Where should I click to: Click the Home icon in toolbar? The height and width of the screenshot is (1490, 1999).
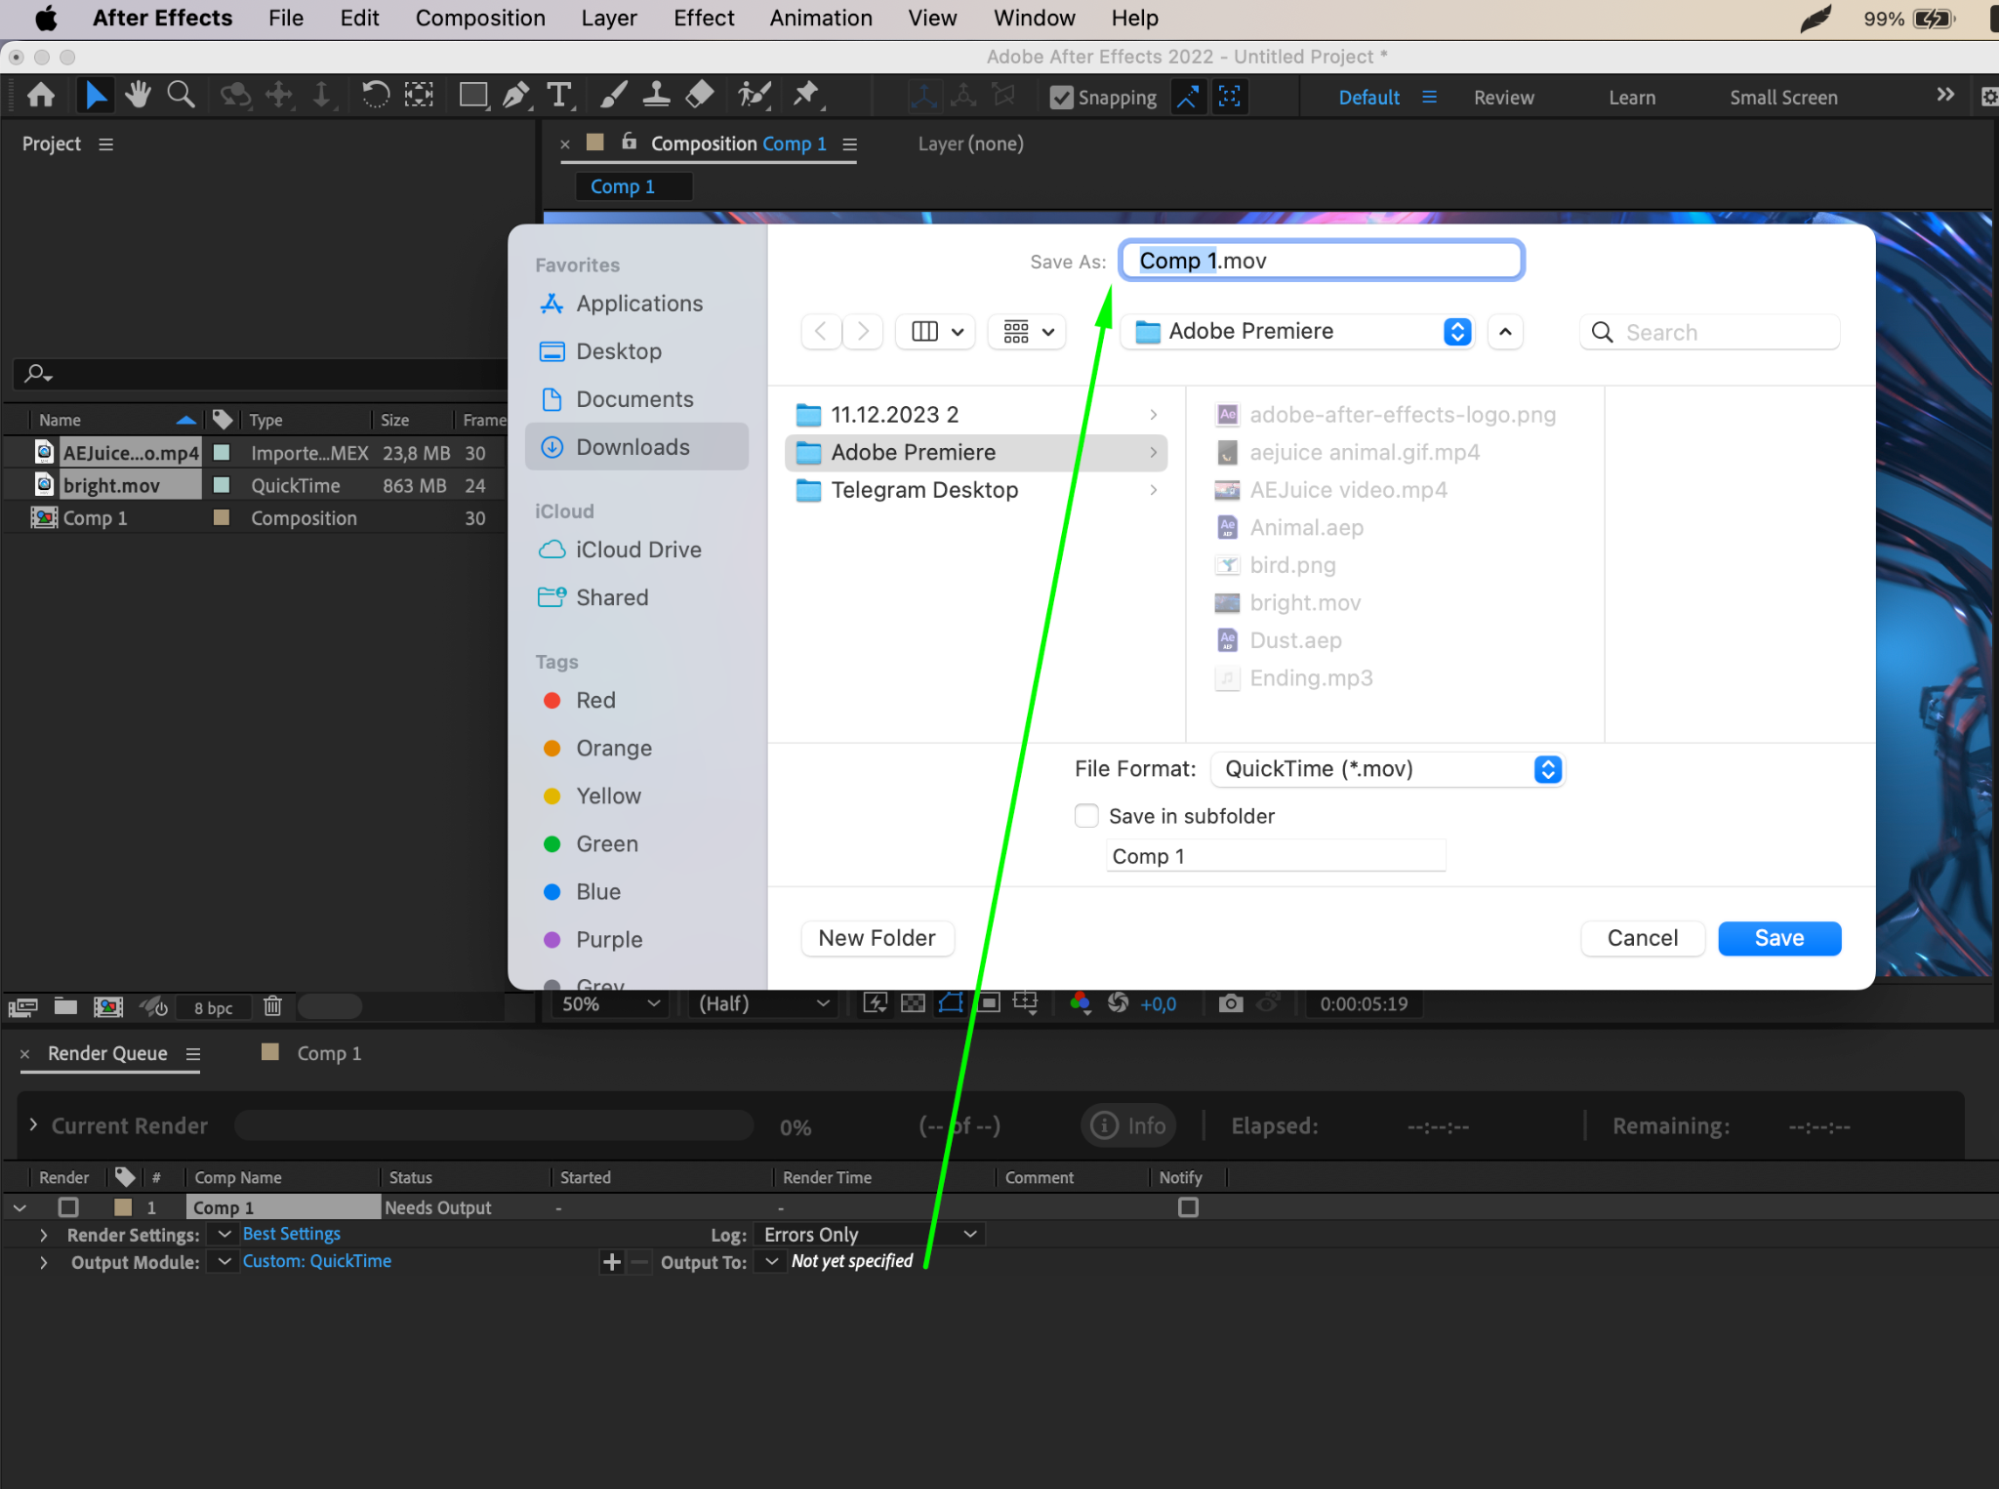coord(41,95)
